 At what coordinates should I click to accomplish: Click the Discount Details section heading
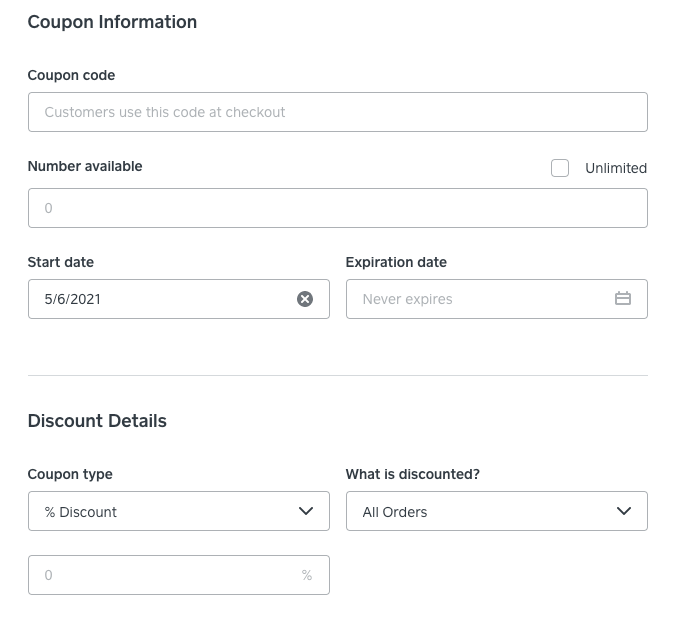coord(97,421)
